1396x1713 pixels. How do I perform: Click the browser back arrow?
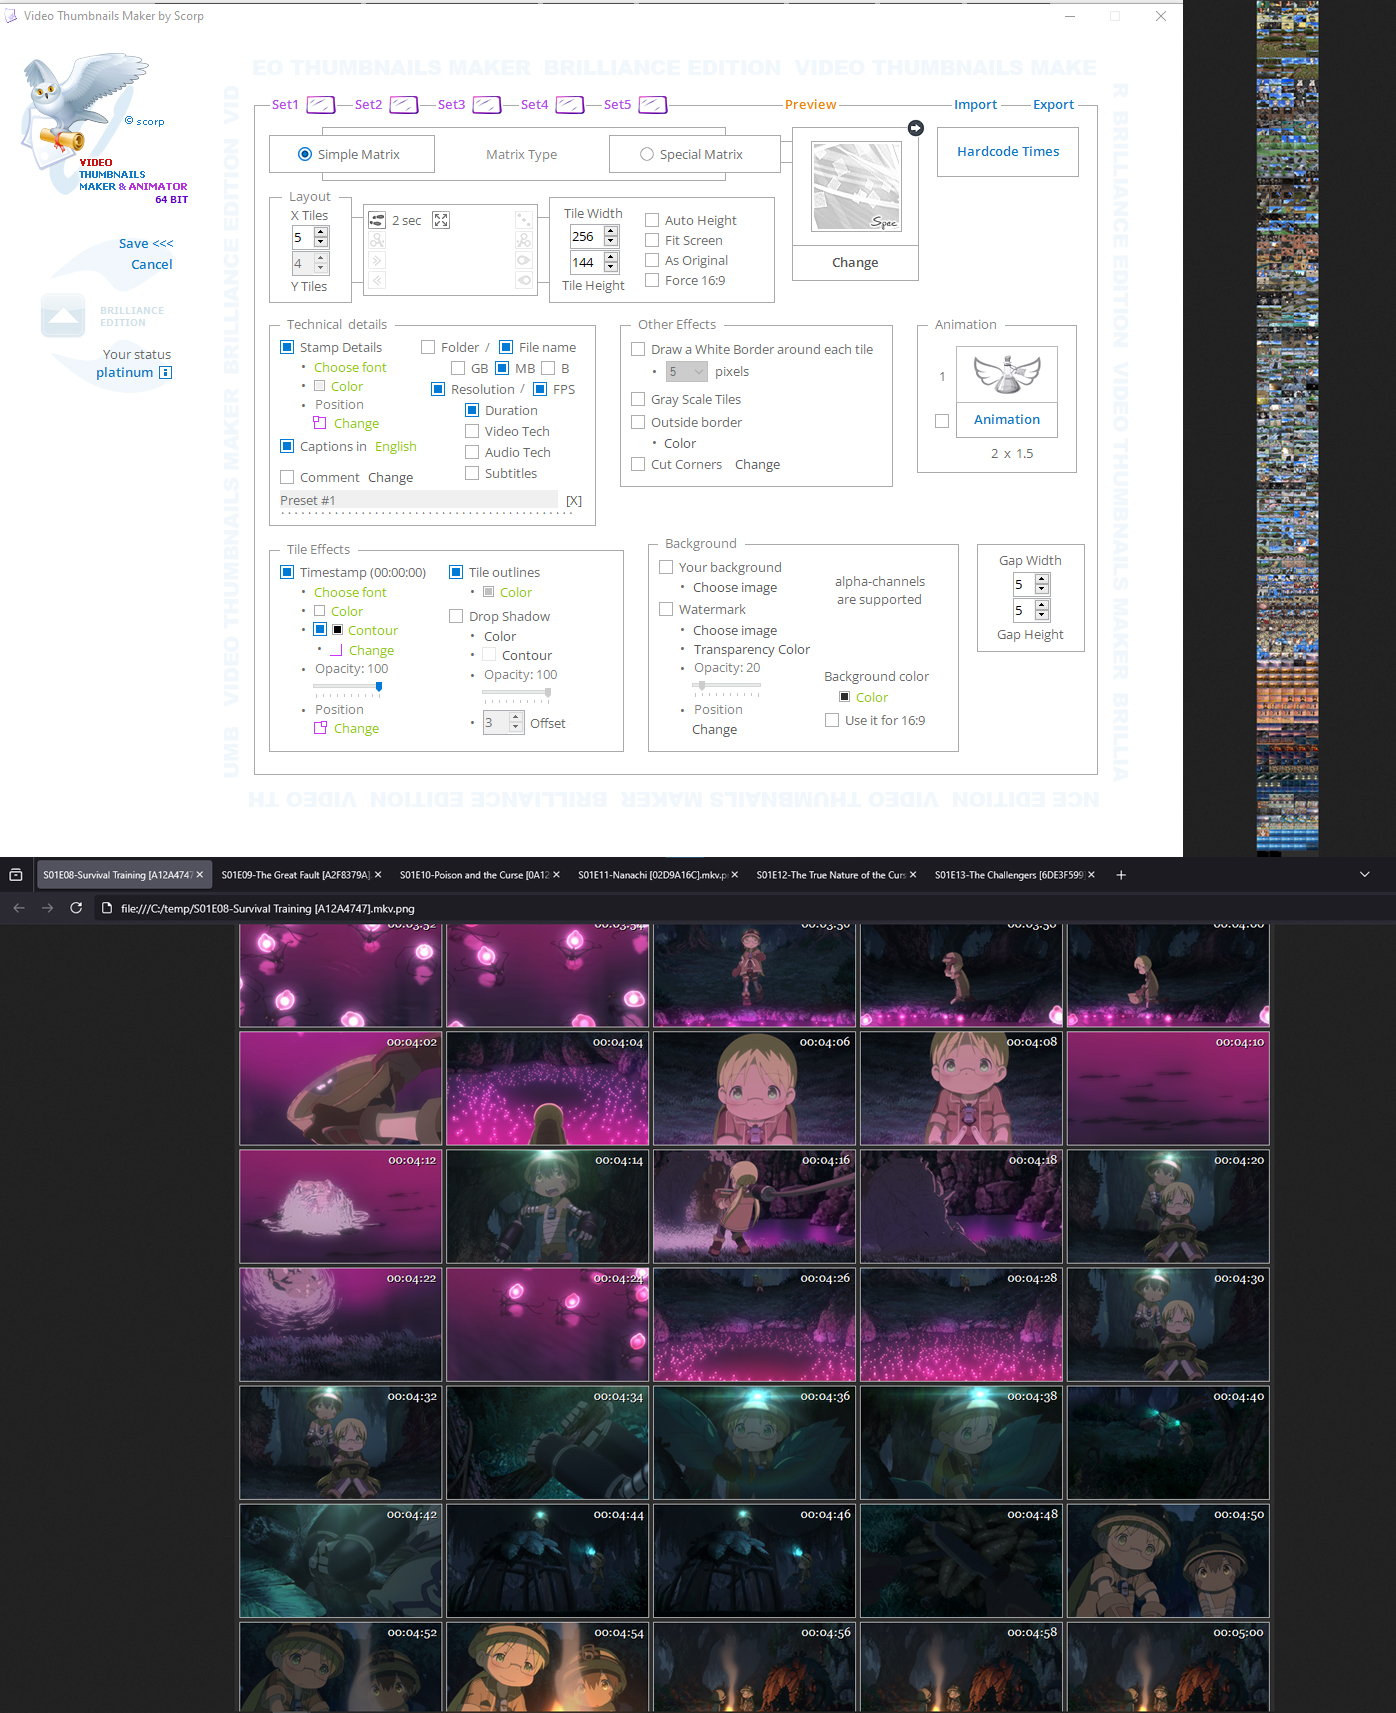click(19, 908)
